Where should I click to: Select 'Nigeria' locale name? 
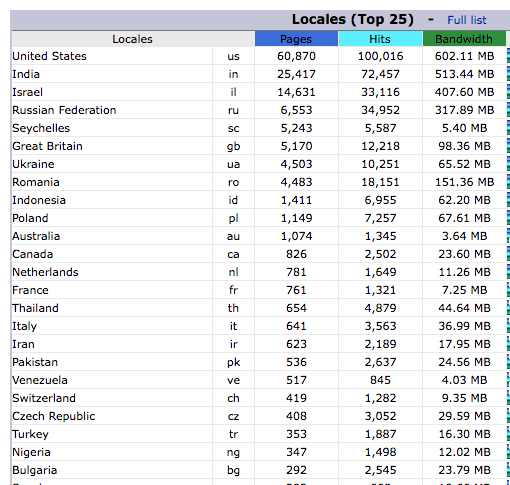[x=31, y=452]
